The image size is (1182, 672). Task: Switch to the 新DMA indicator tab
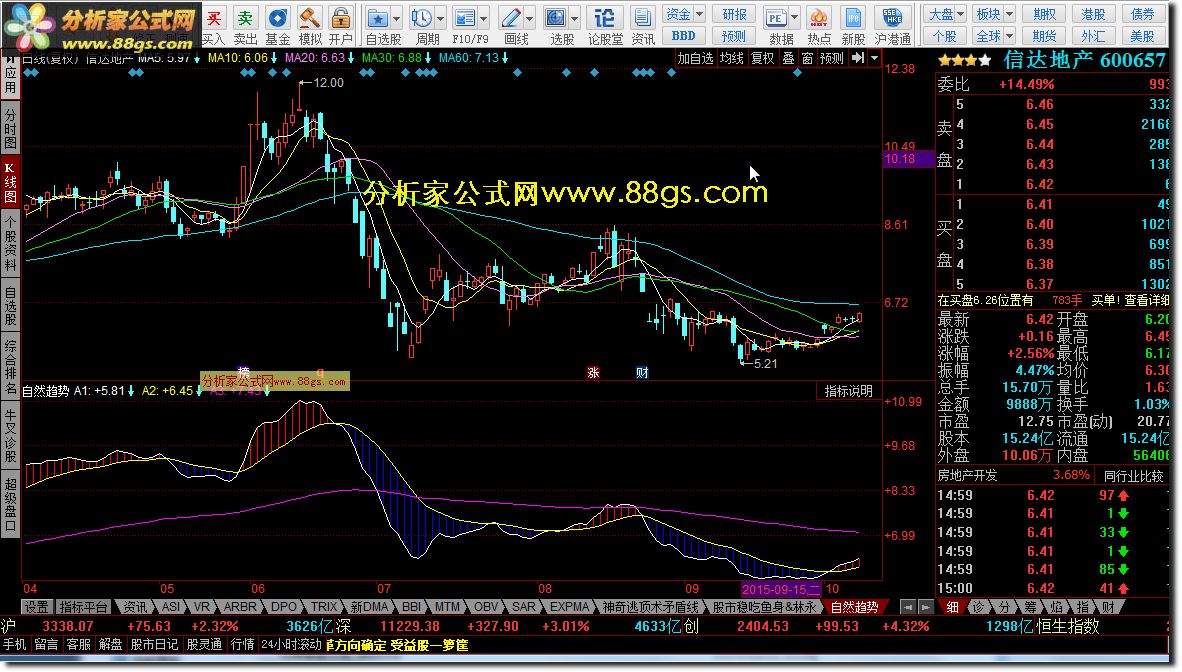click(369, 607)
